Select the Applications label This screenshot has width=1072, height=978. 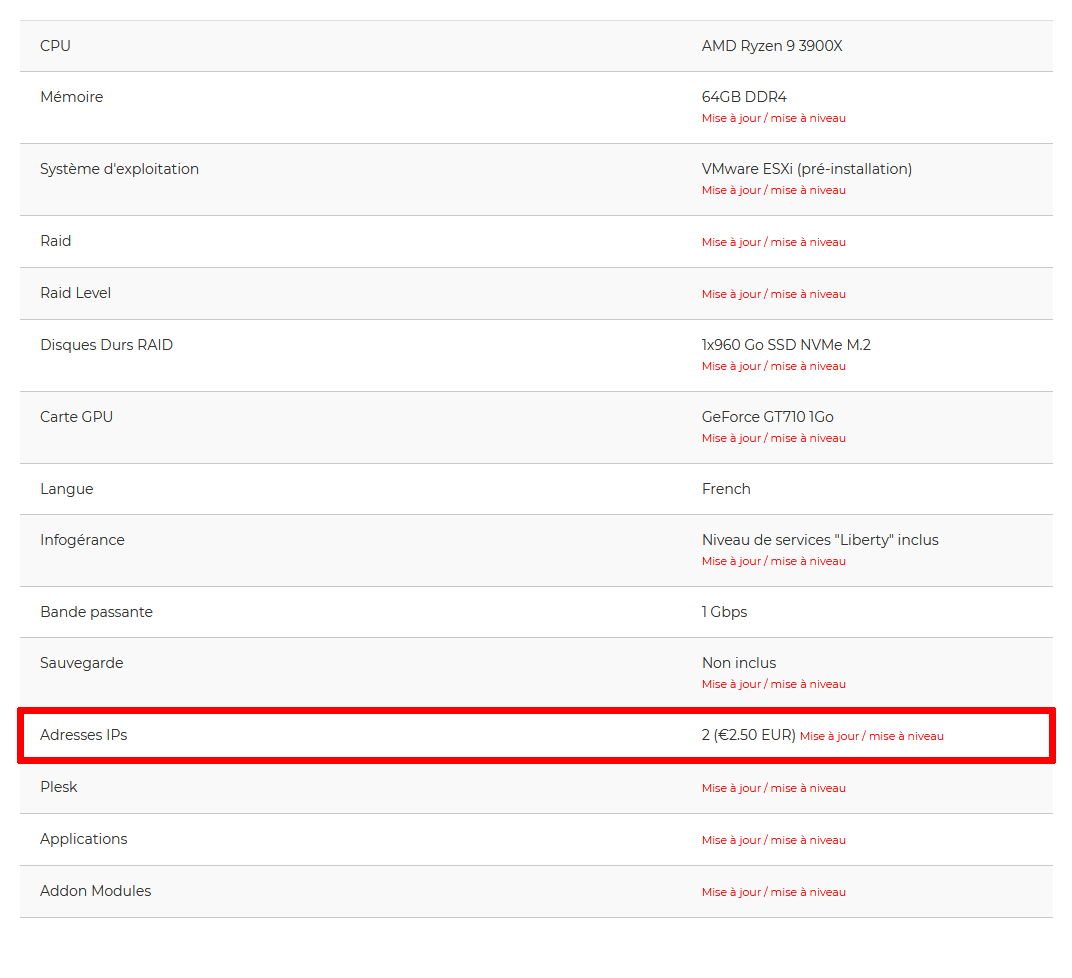83,839
